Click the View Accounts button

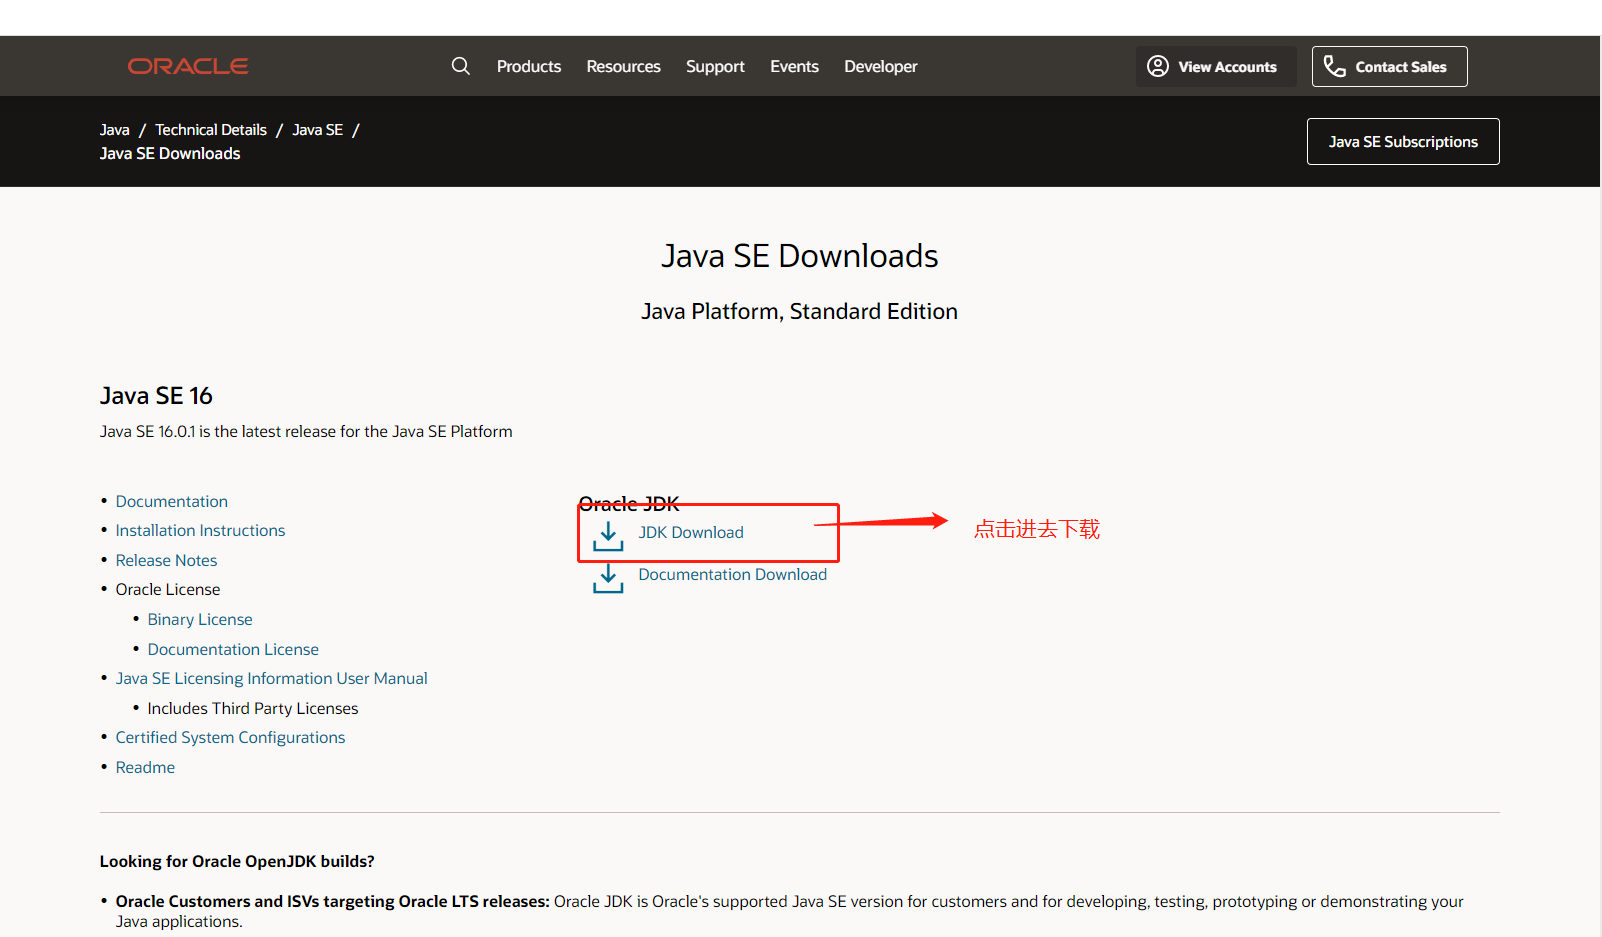pos(1216,66)
